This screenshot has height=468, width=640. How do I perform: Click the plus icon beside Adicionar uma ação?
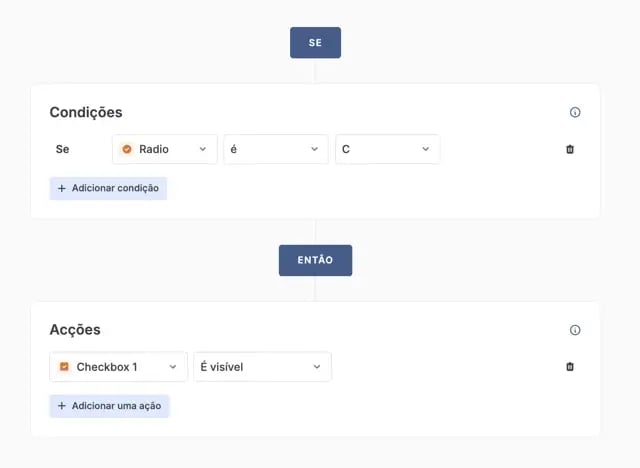(x=62, y=406)
